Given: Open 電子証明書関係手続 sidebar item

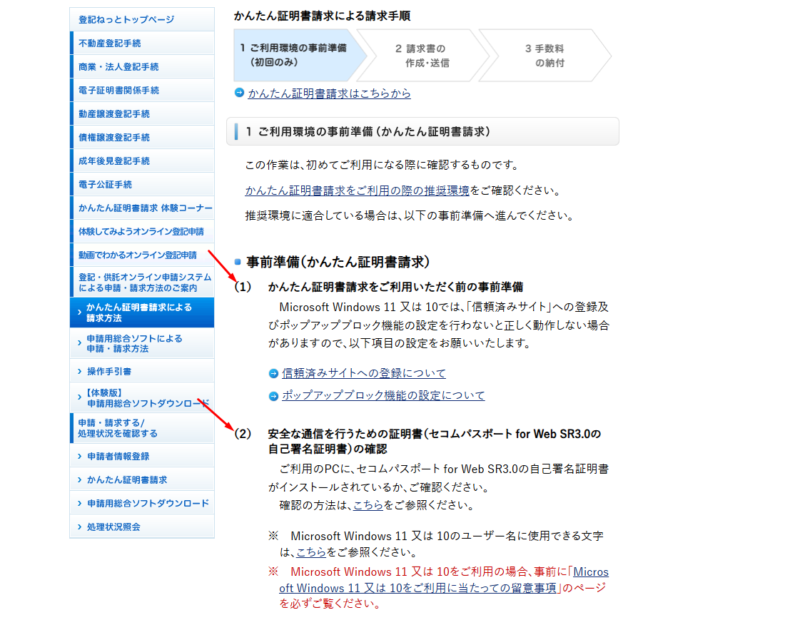Looking at the screenshot, I should [x=118, y=90].
